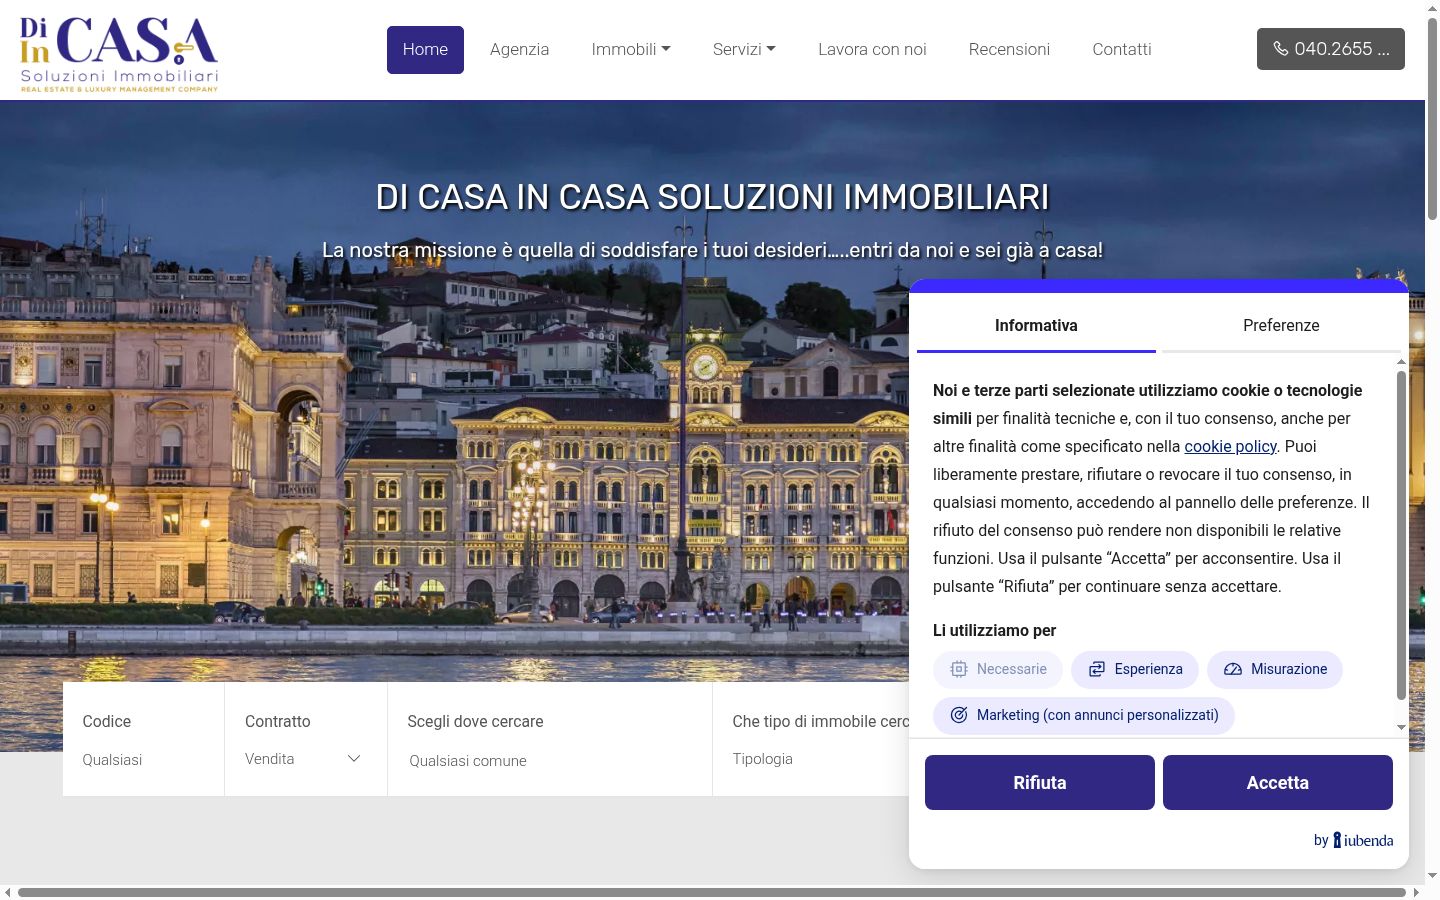1440x900 pixels.
Task: Click the Marketing target icon
Action: 959,716
